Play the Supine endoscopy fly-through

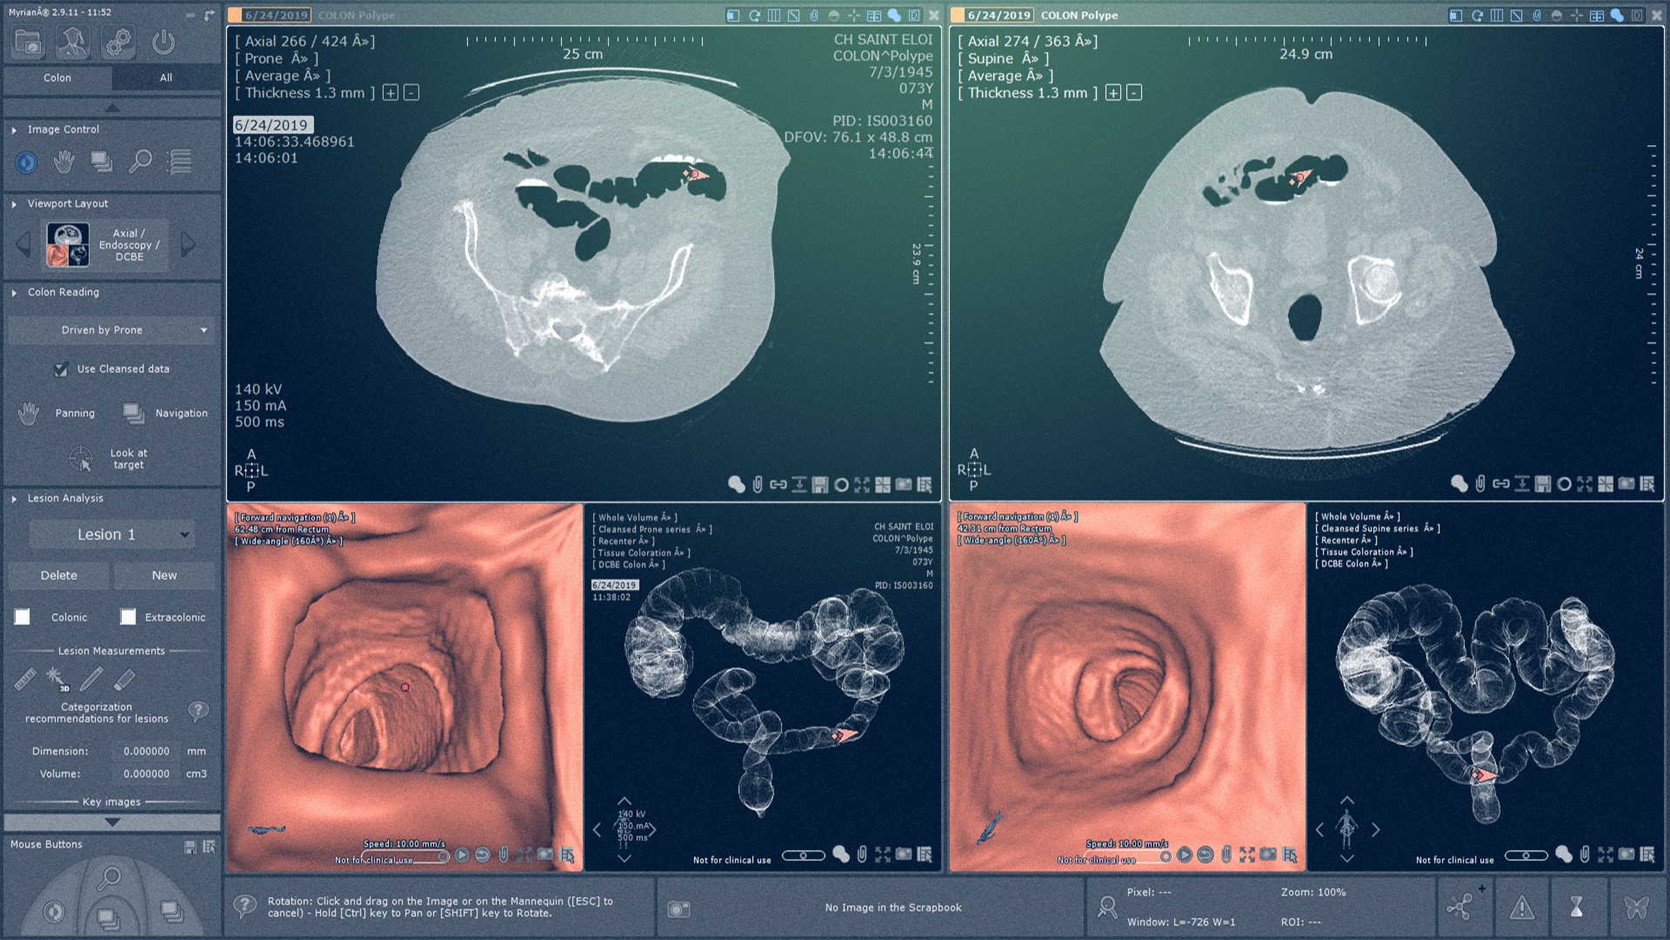[1185, 855]
